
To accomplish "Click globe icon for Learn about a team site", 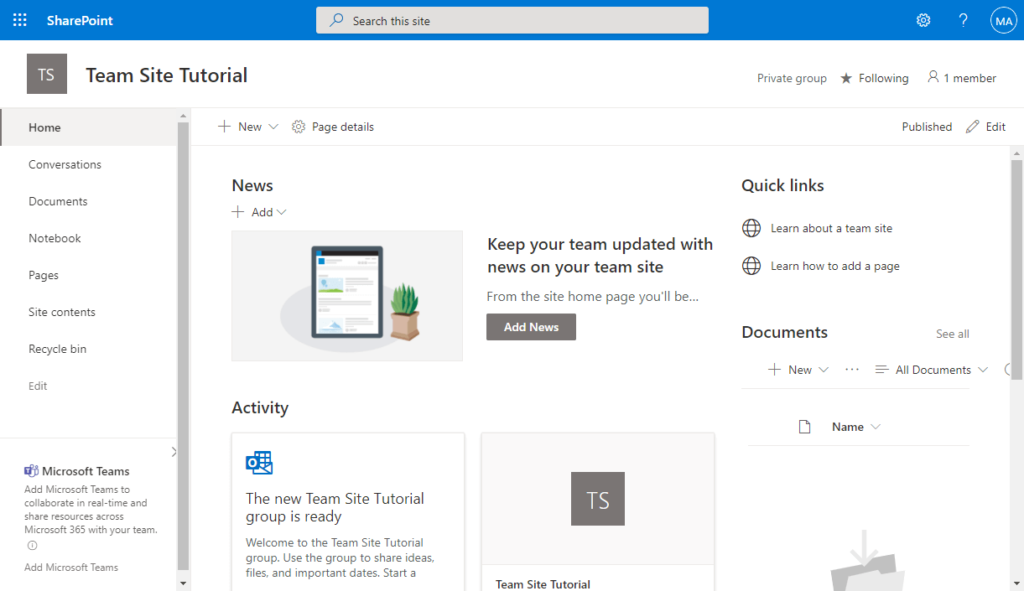I will [x=751, y=228].
